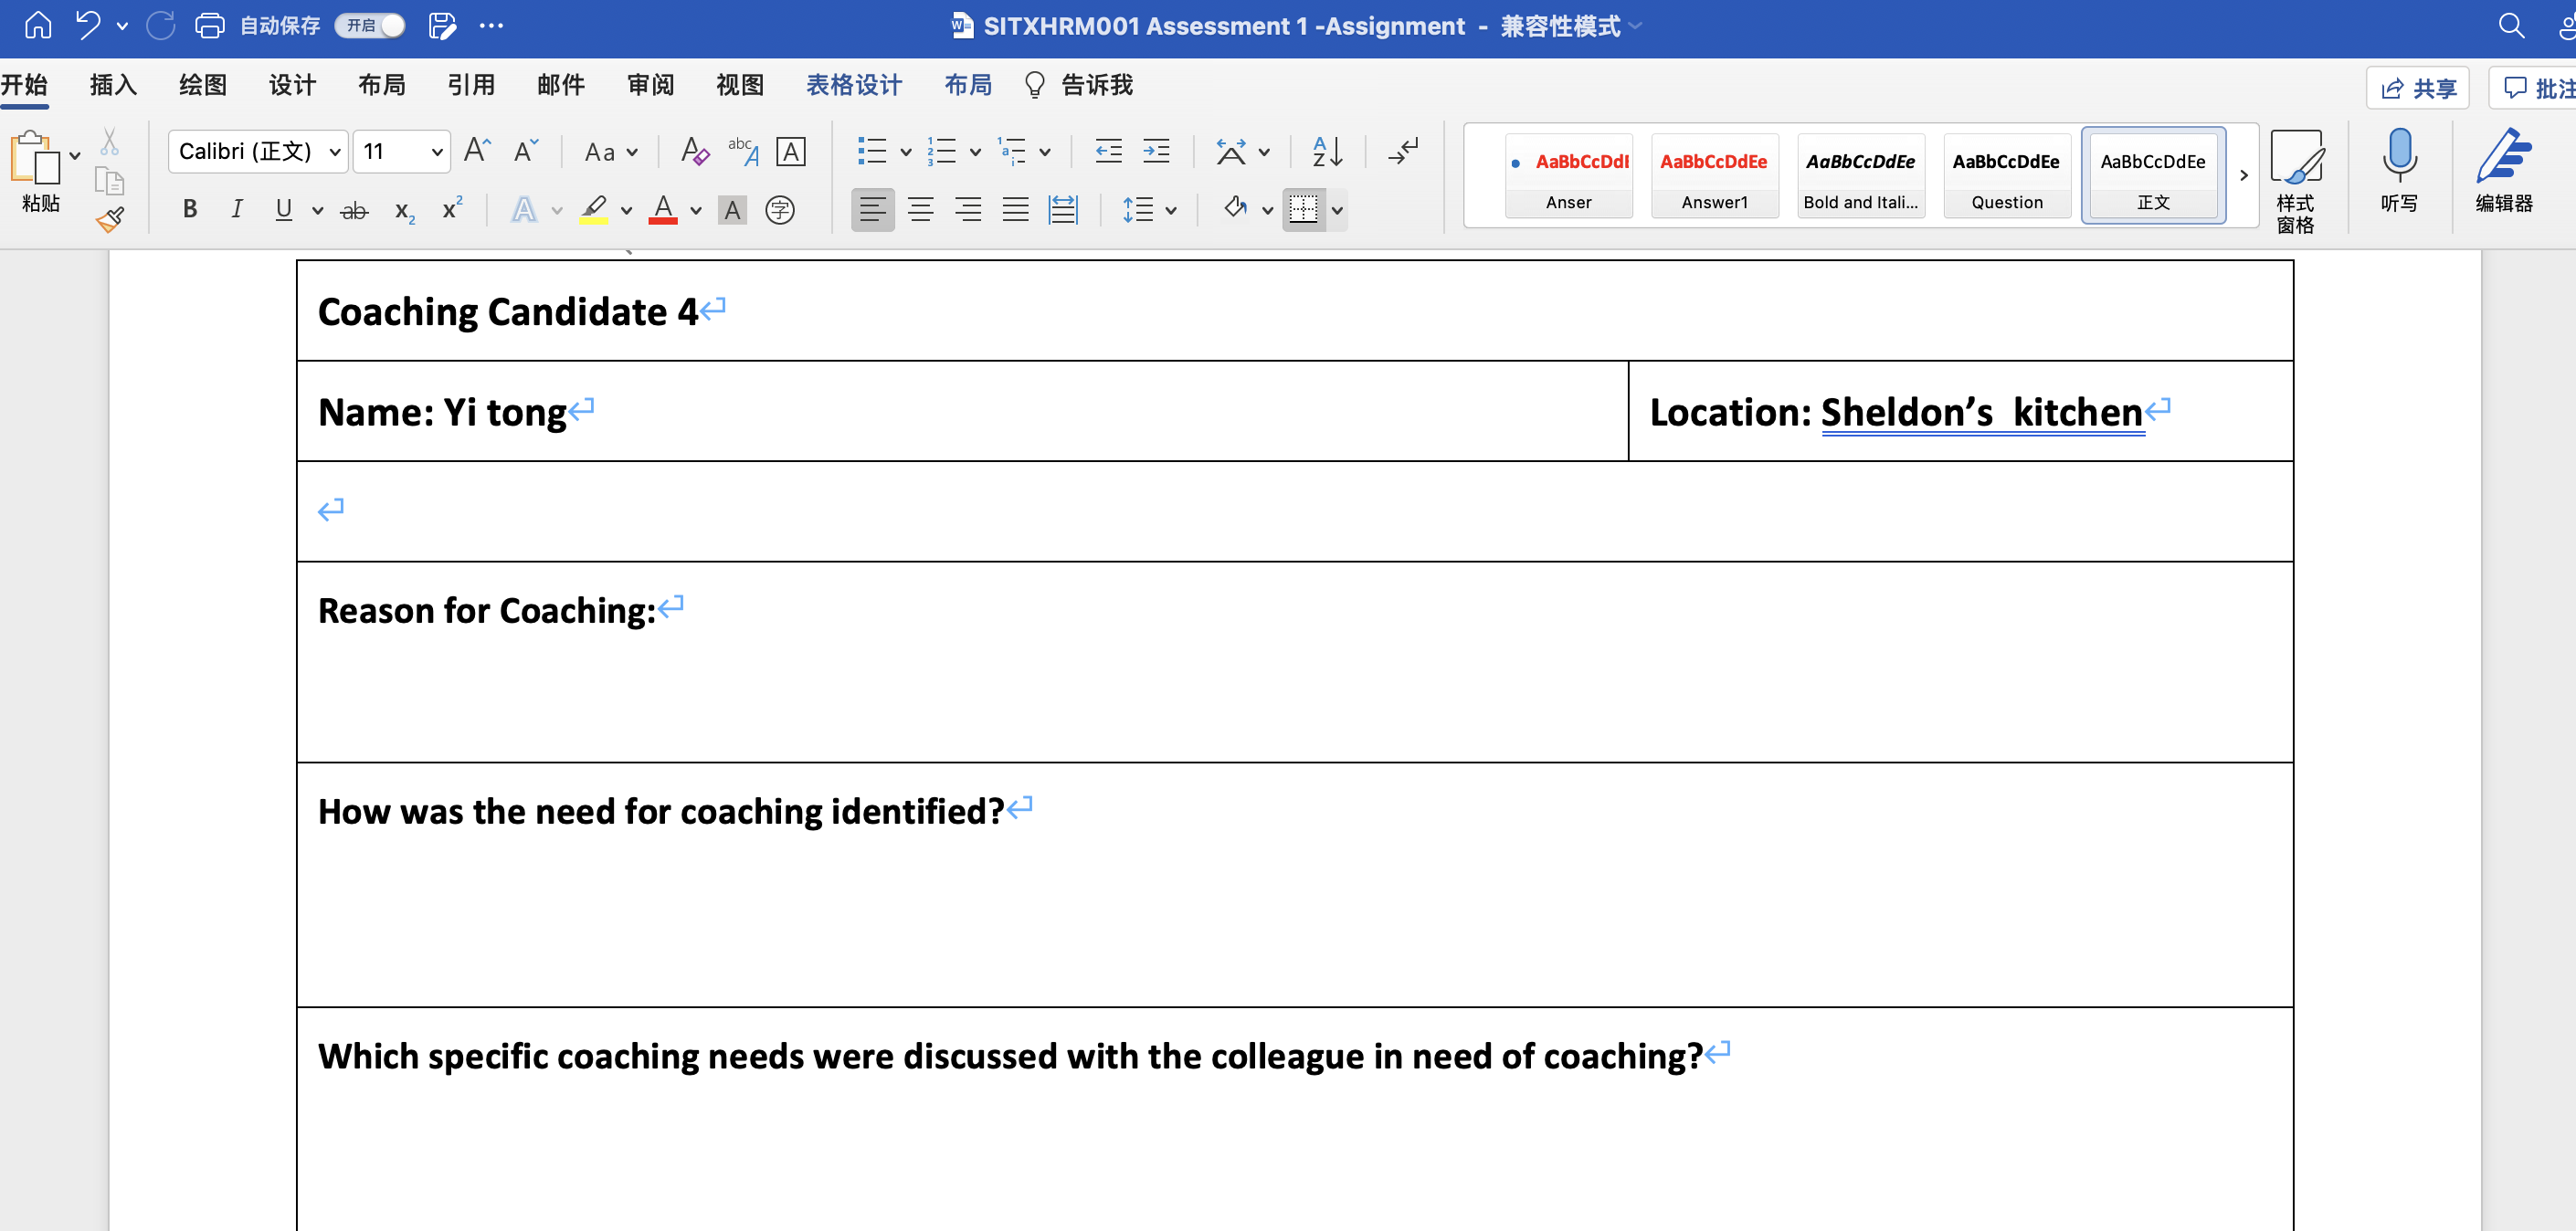The width and height of the screenshot is (2576, 1231).
Task: Apply the Bold and Italic style
Action: point(1860,175)
